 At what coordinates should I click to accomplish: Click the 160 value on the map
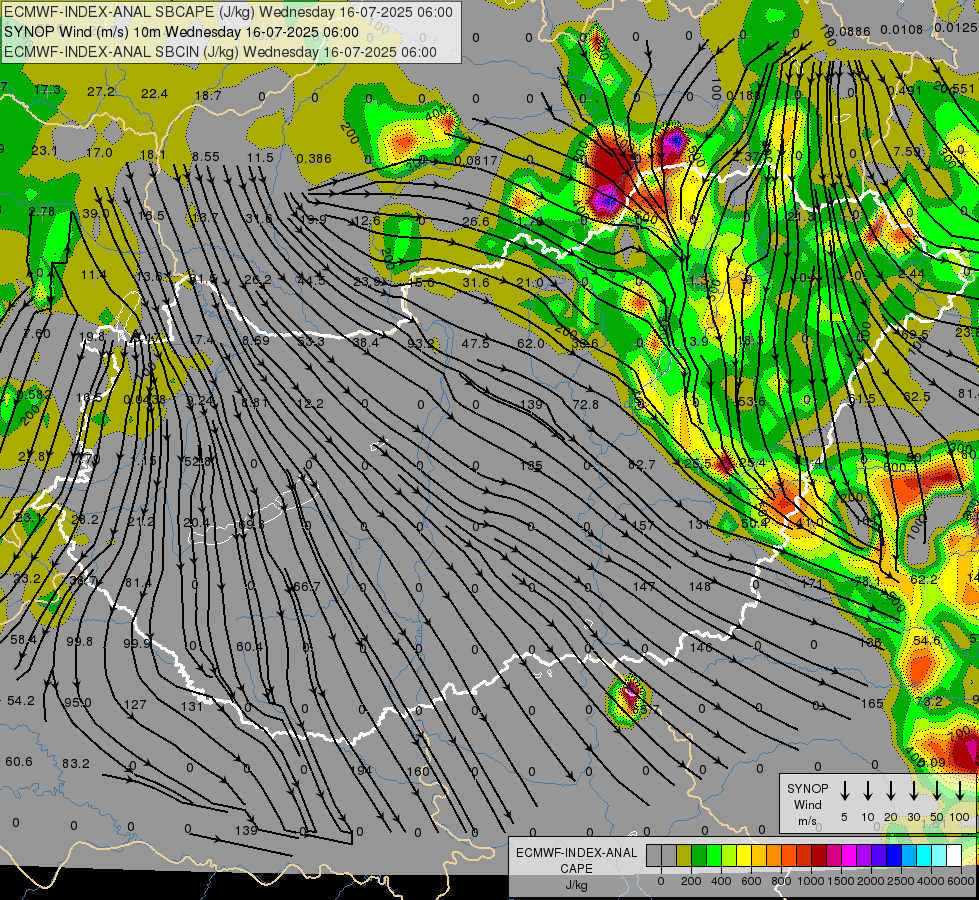[418, 771]
